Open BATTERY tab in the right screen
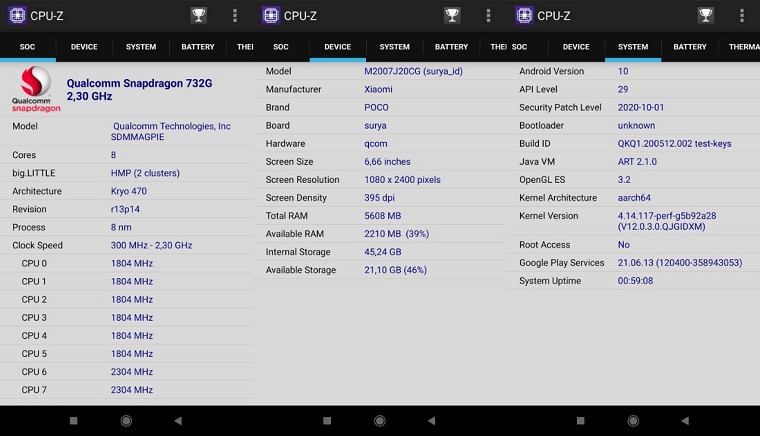The image size is (760, 436). pos(690,47)
